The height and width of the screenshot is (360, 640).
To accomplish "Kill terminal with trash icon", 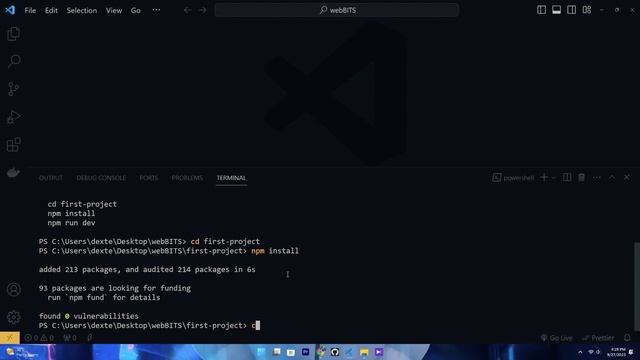I will 582,177.
